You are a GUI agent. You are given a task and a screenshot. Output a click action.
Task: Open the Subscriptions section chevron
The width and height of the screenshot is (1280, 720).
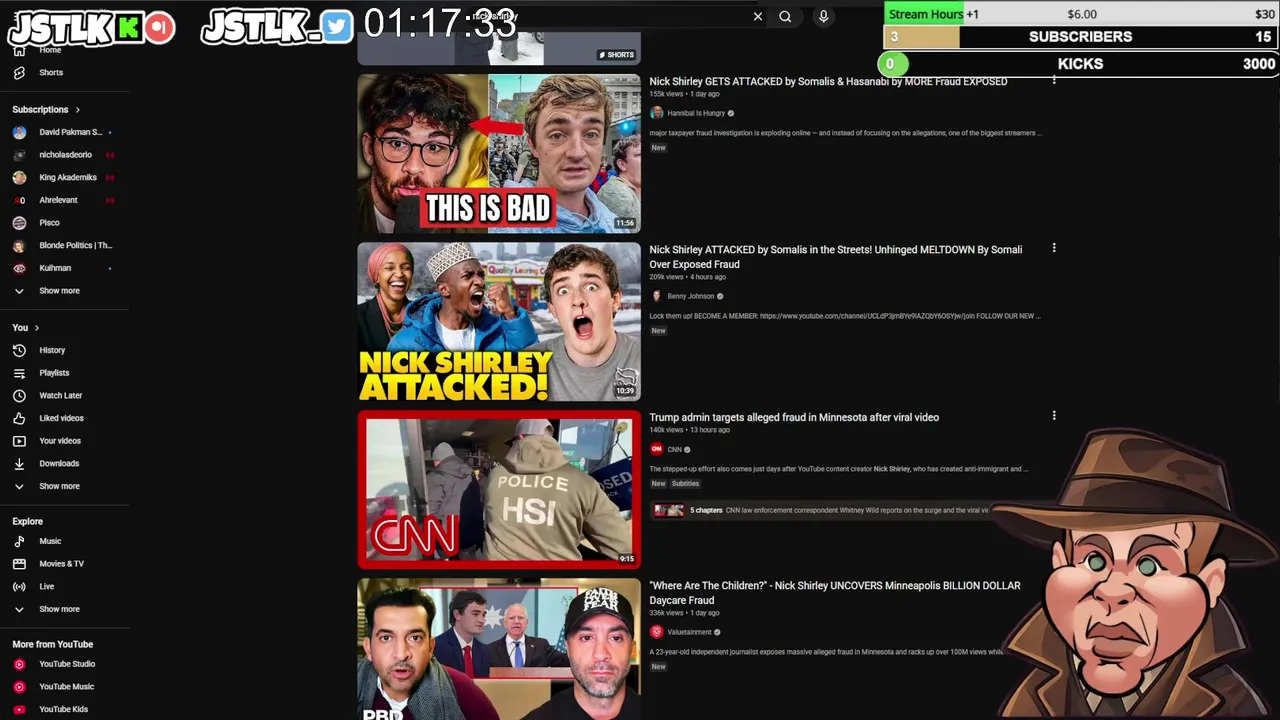click(77, 109)
